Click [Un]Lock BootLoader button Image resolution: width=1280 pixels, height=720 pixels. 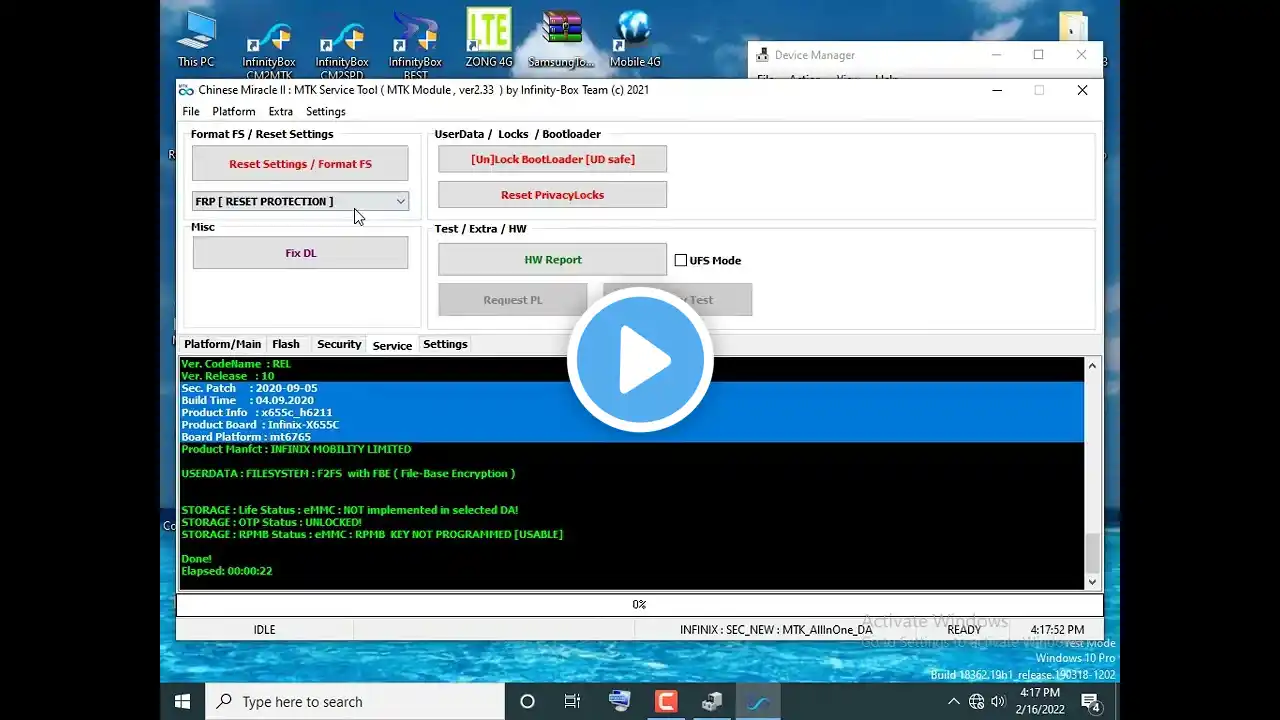[552, 159]
